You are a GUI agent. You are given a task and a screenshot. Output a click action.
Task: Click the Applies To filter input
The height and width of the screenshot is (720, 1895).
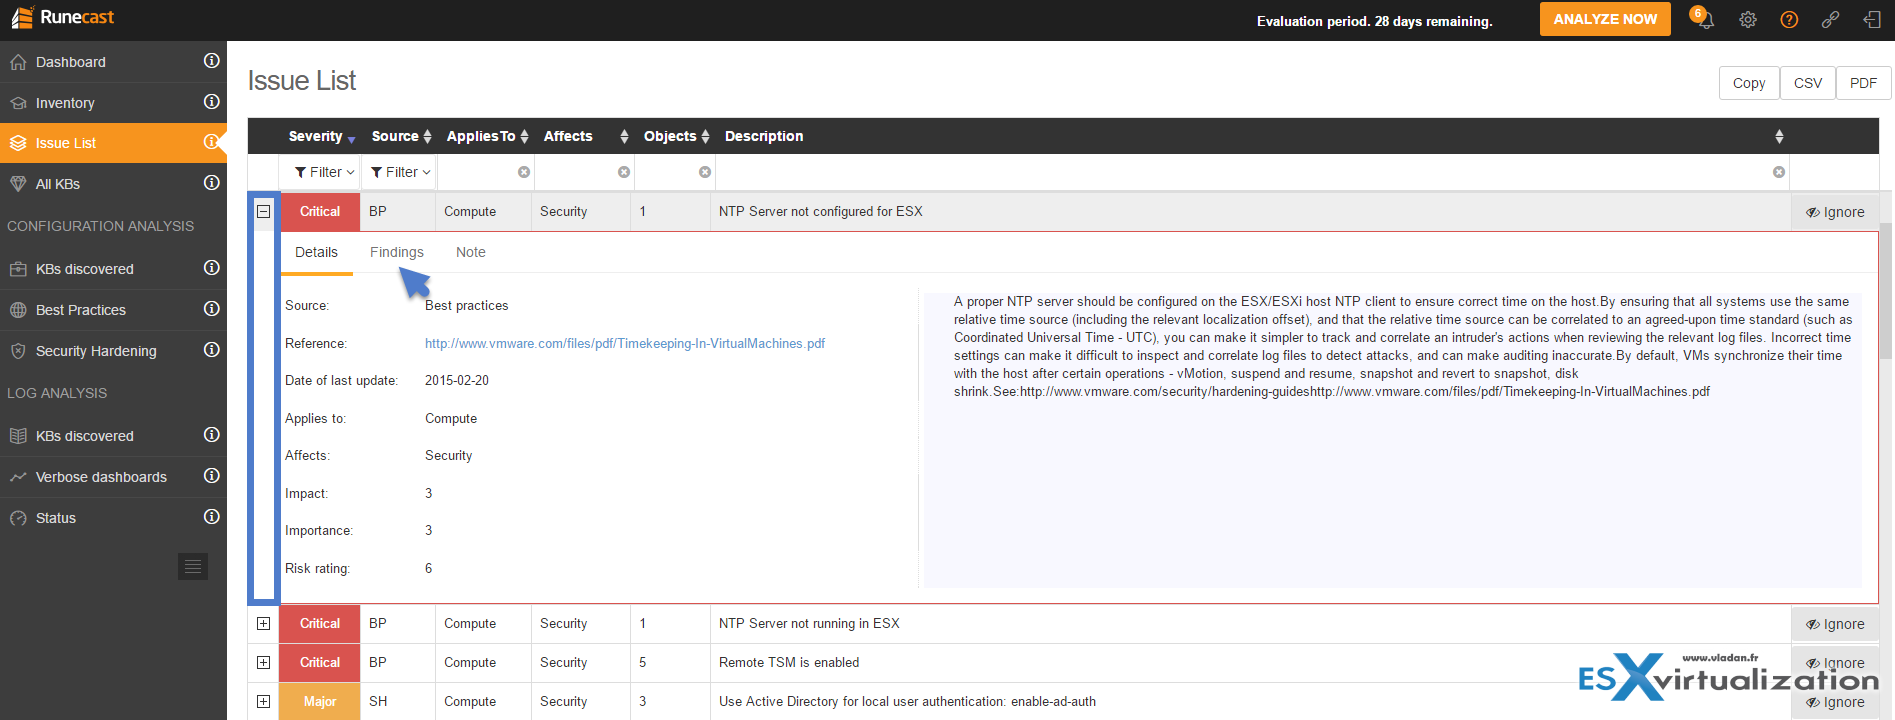pos(486,172)
